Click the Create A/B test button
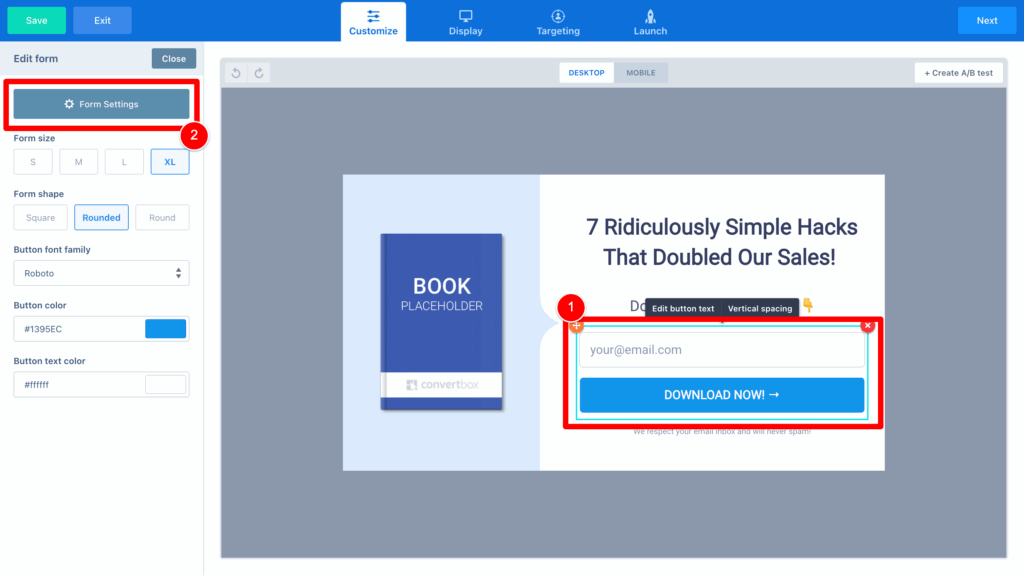This screenshot has width=1024, height=576. [958, 73]
